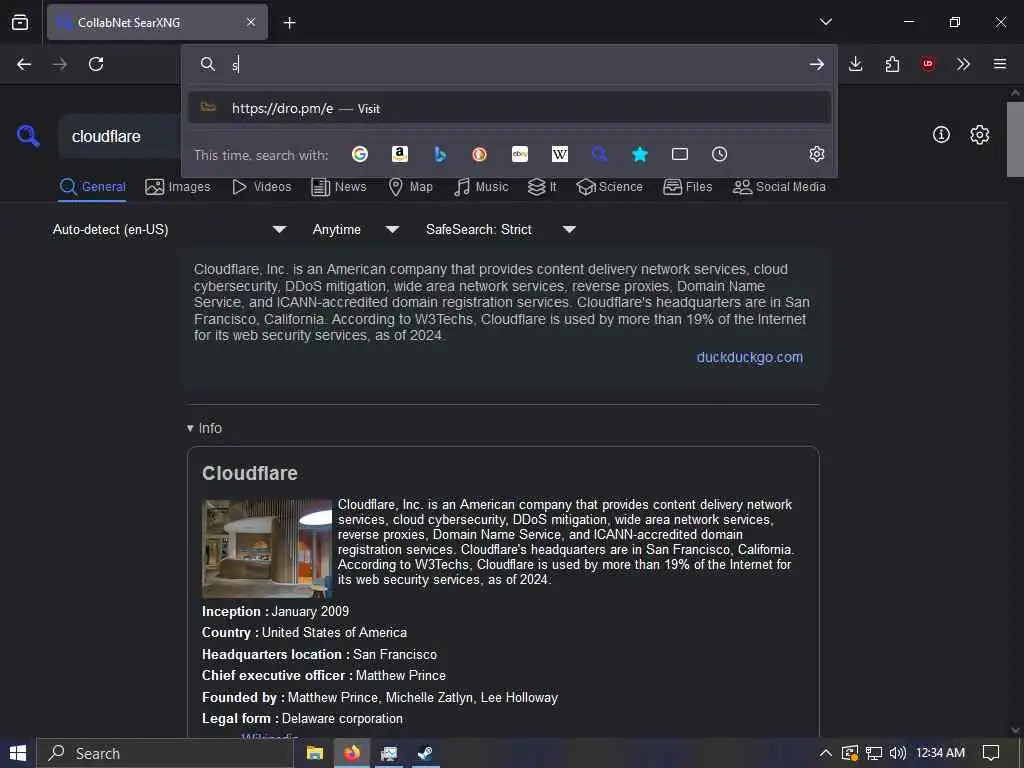The height and width of the screenshot is (768, 1024).
Task: Go back one page
Action: tap(24, 64)
